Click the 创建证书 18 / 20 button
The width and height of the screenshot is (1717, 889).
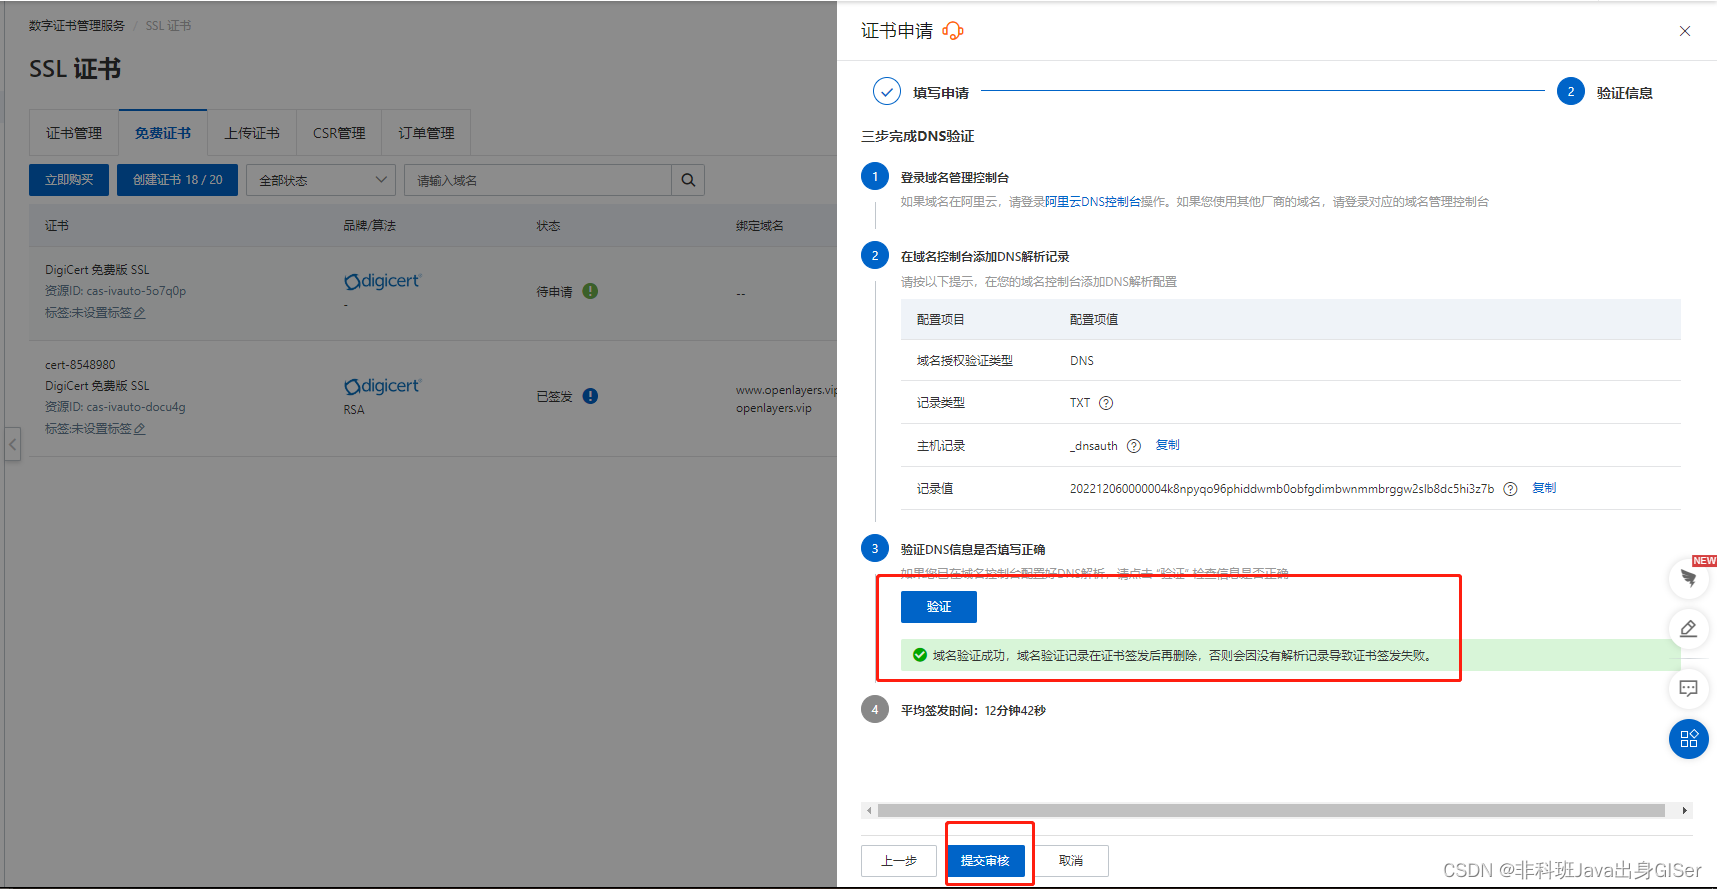click(x=177, y=180)
